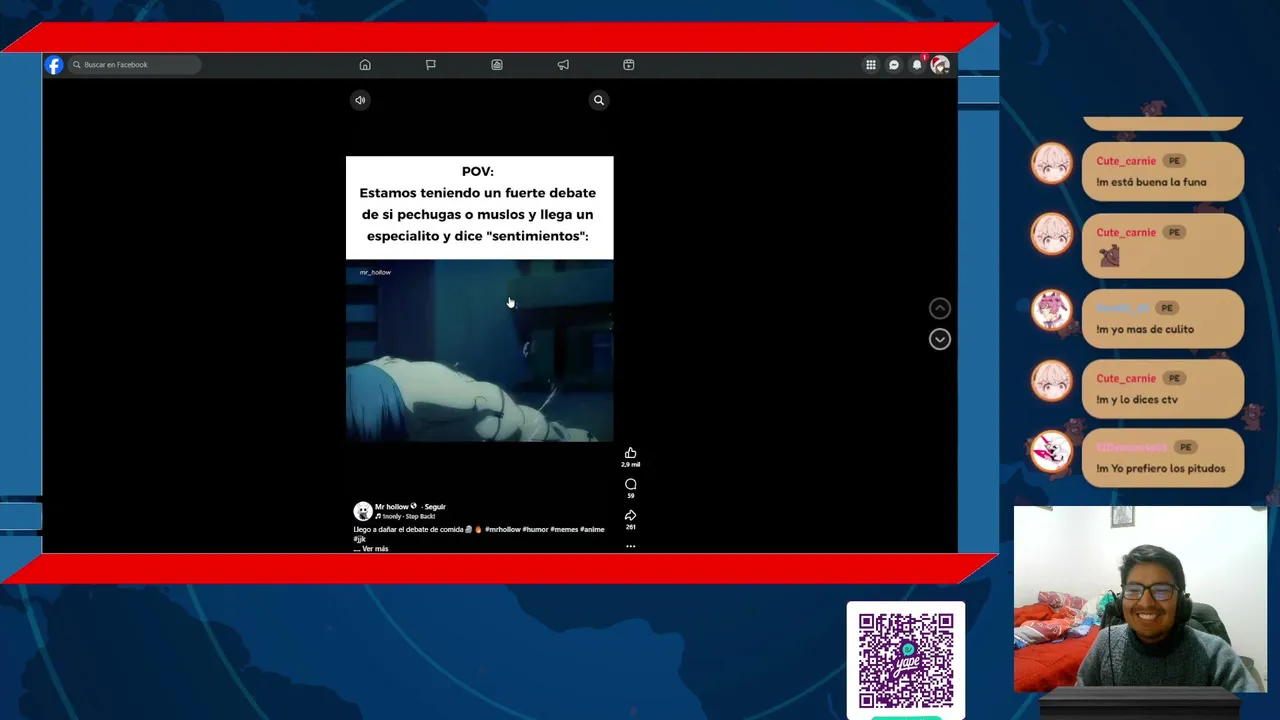Image resolution: width=1280 pixels, height=720 pixels.
Task: Open the #memes hashtag
Action: click(564, 529)
